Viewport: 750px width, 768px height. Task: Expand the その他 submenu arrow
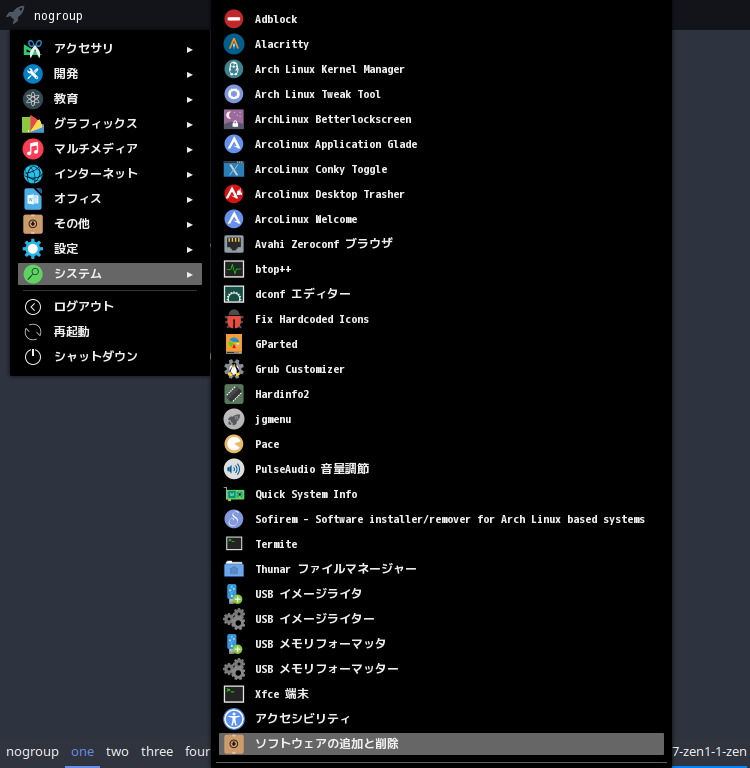point(190,224)
